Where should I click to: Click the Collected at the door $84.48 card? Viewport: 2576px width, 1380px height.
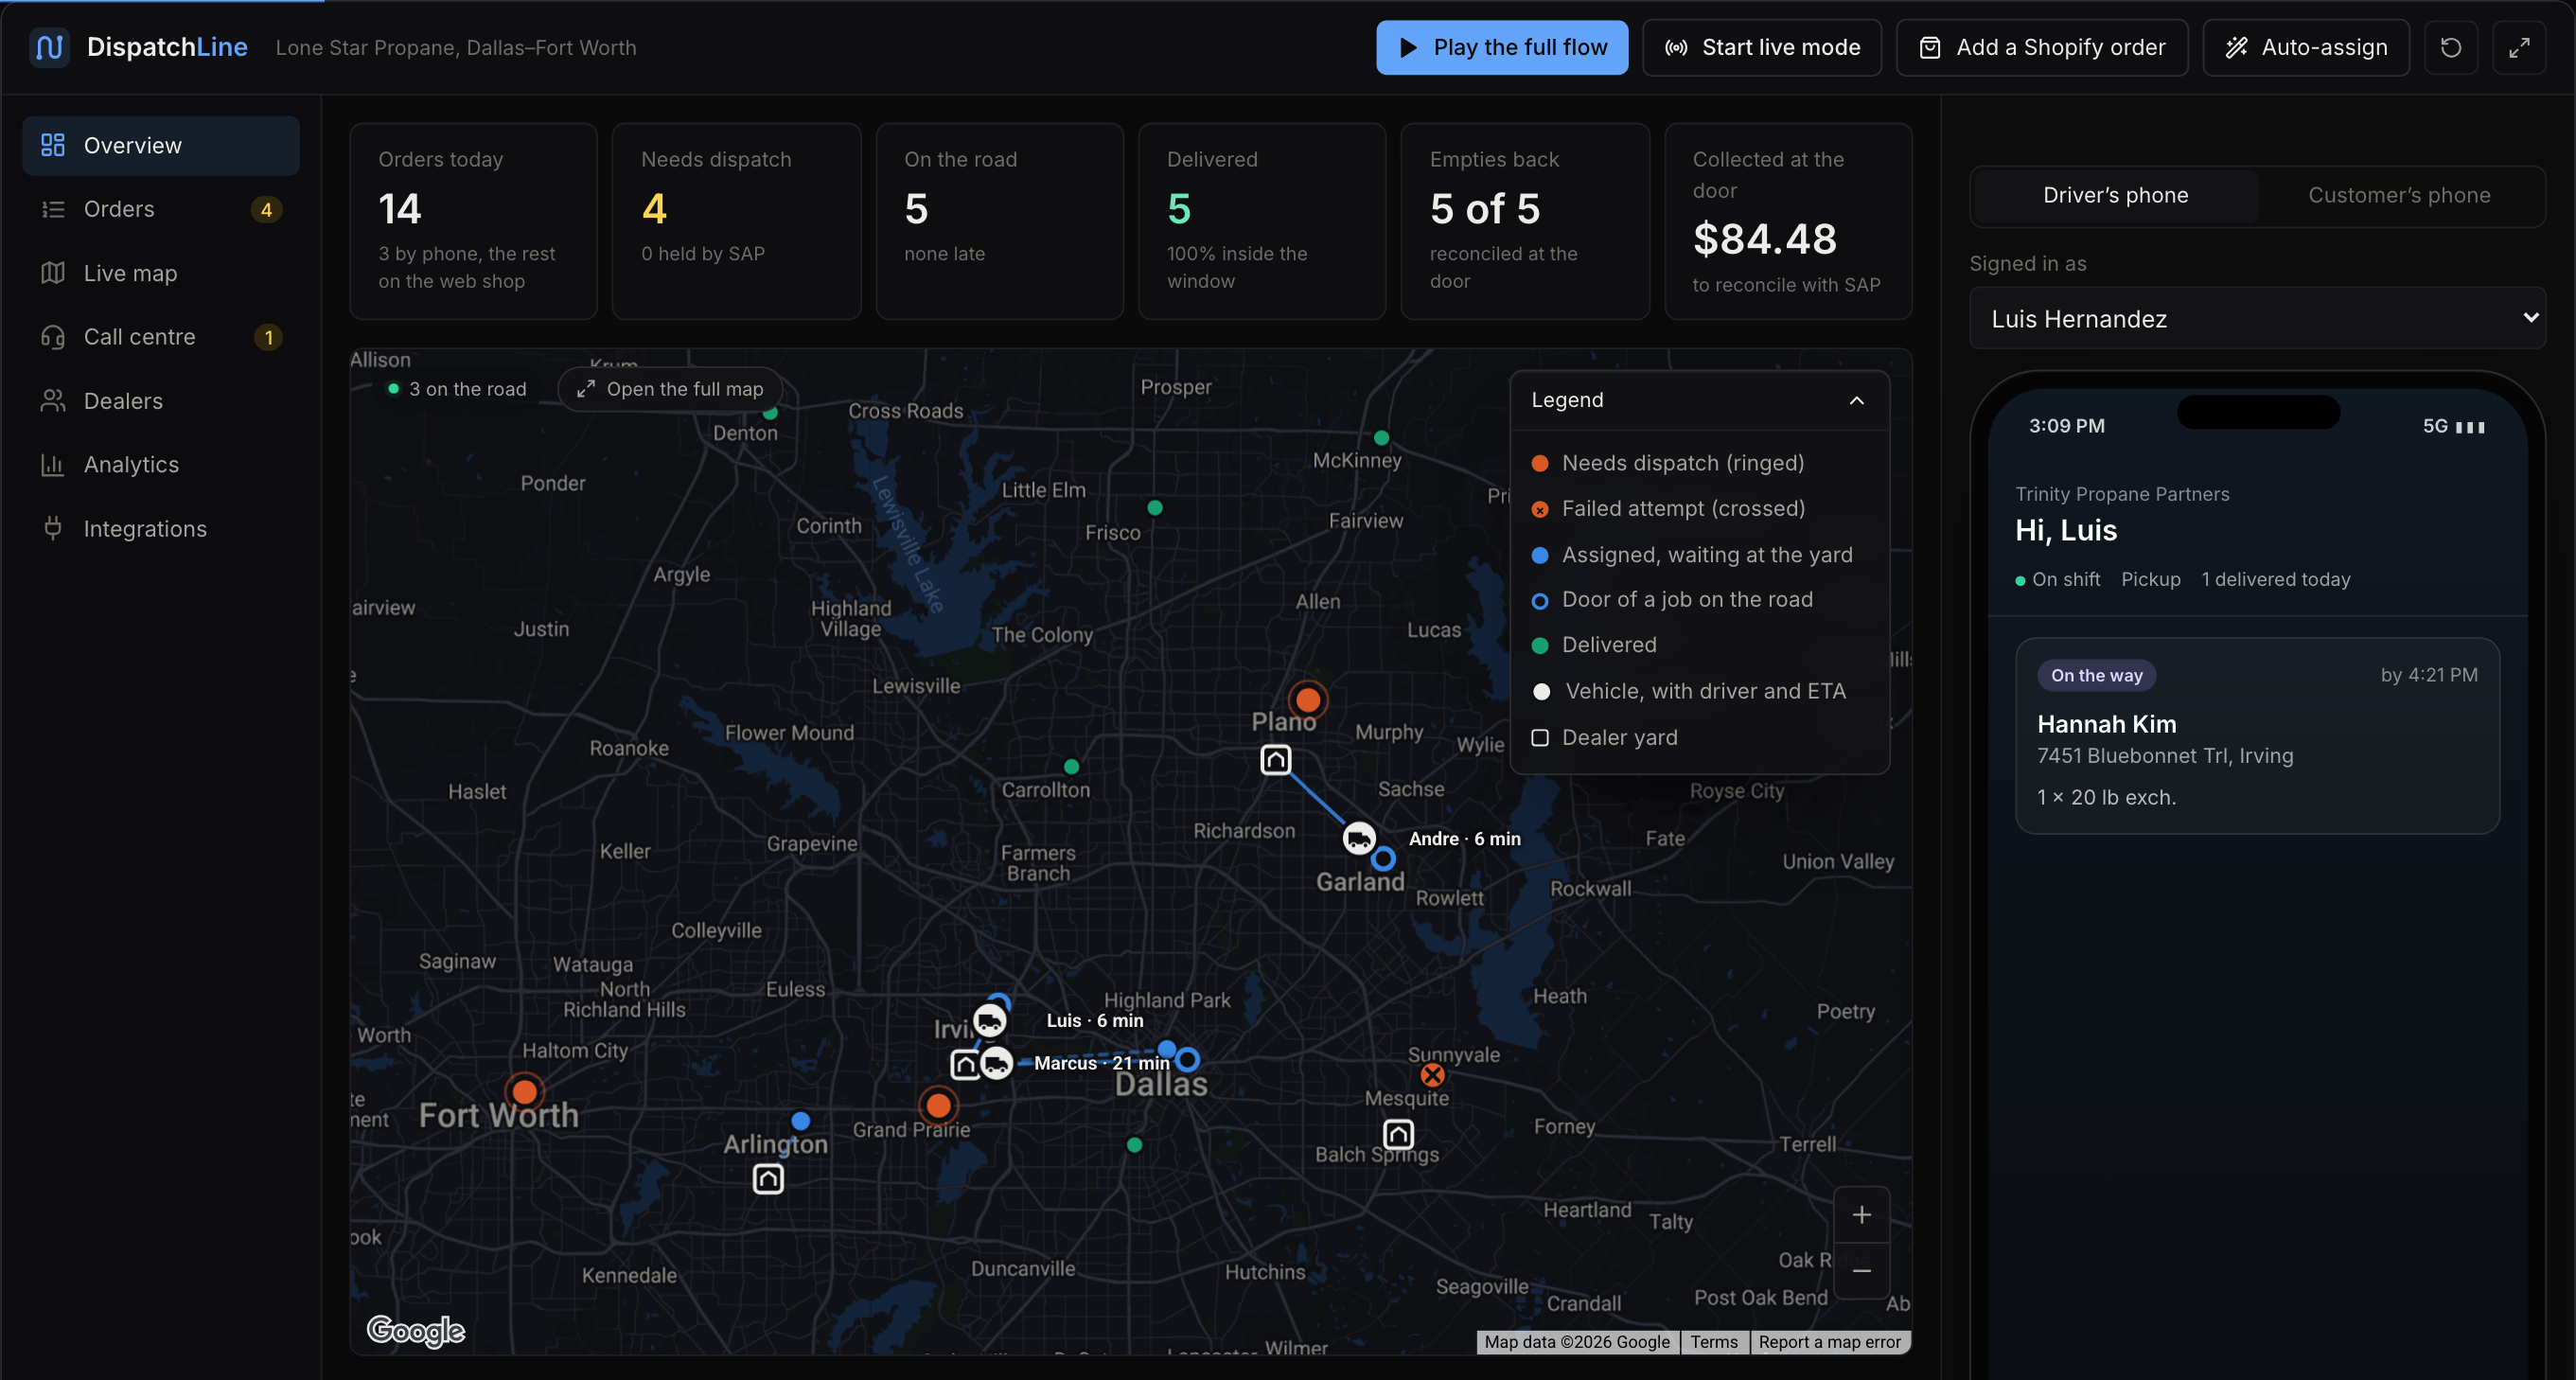pyautogui.click(x=1788, y=221)
